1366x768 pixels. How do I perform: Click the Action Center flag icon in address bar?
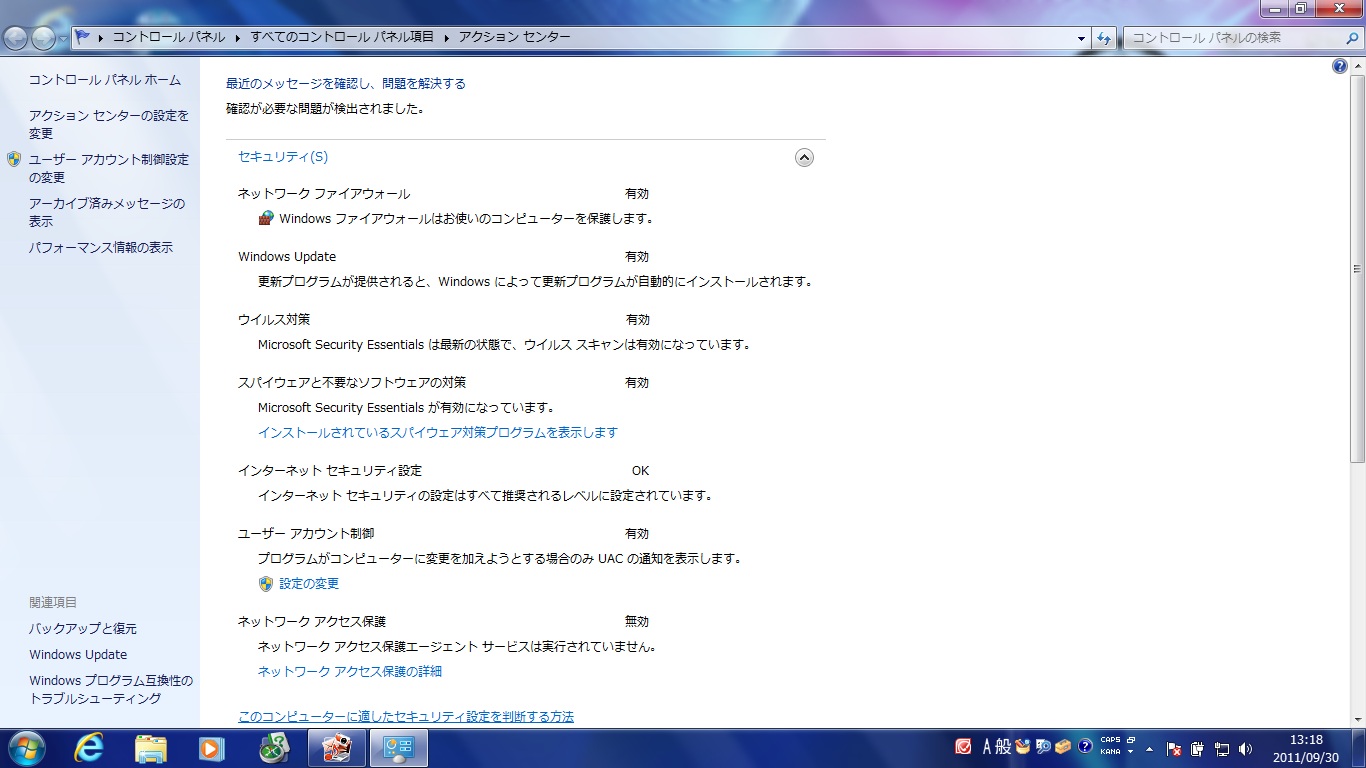coord(83,37)
